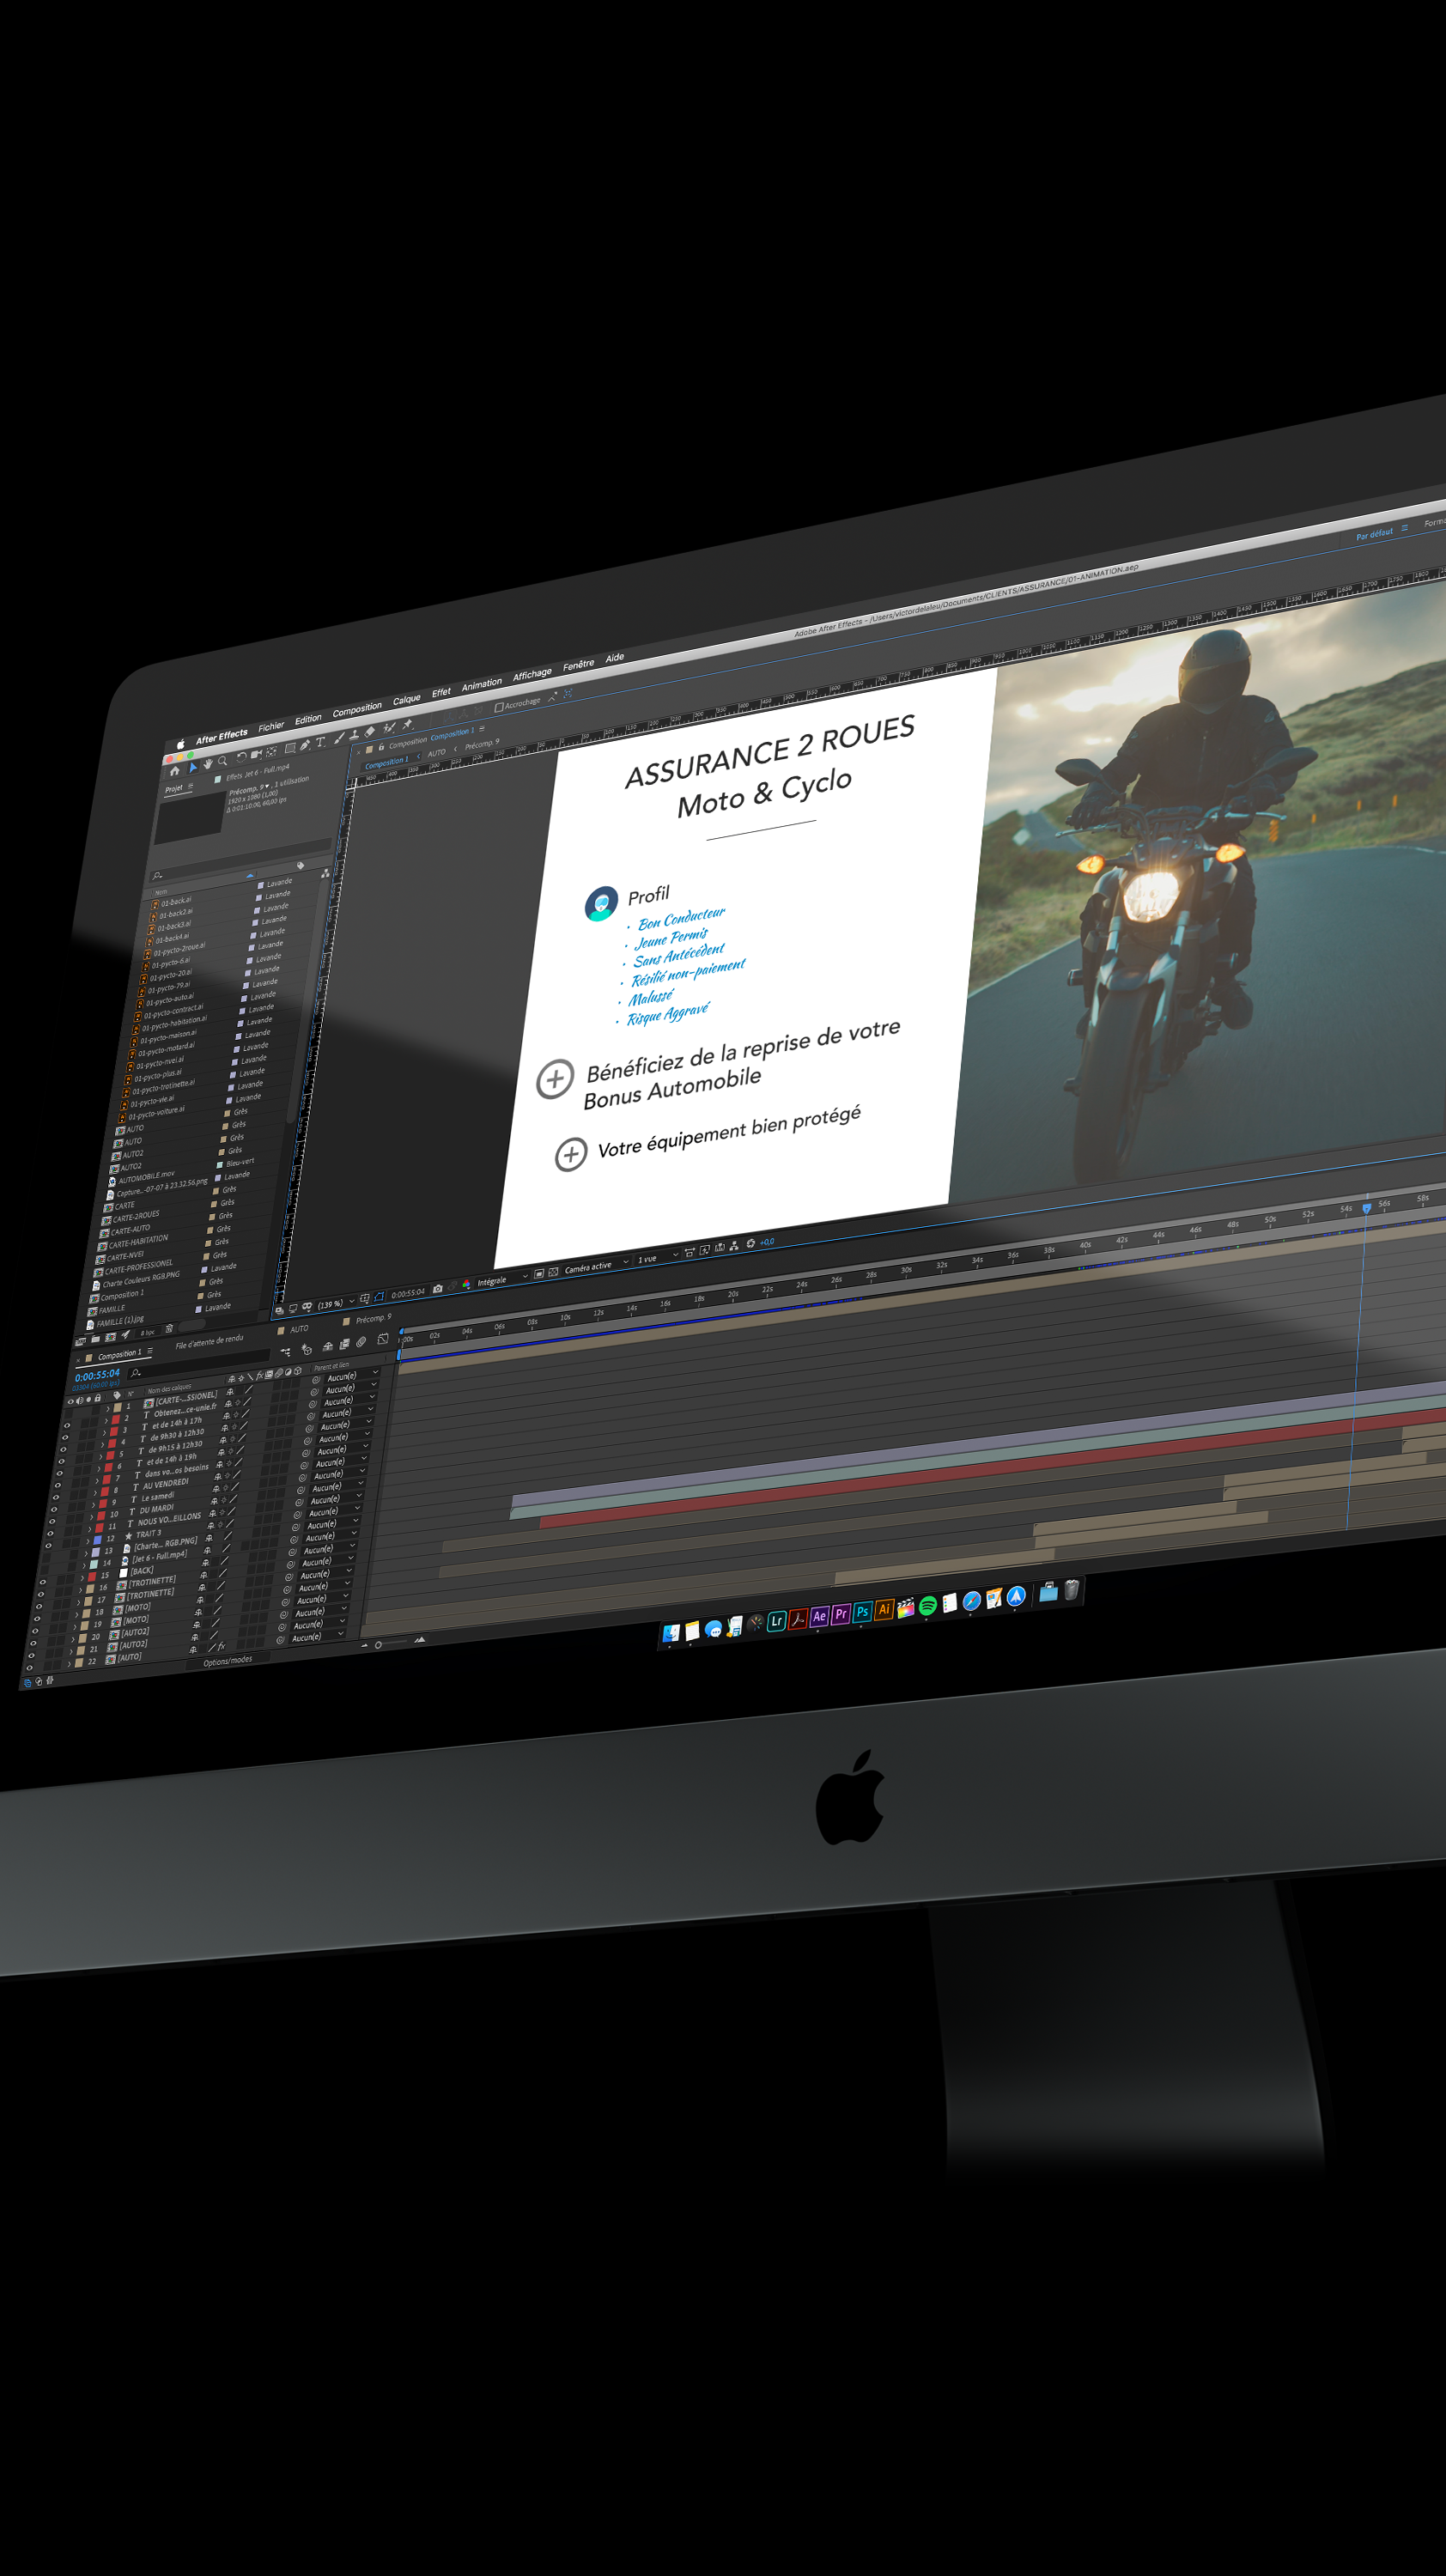Select the Pen tool
This screenshot has height=2576, width=1446.
click(x=305, y=745)
